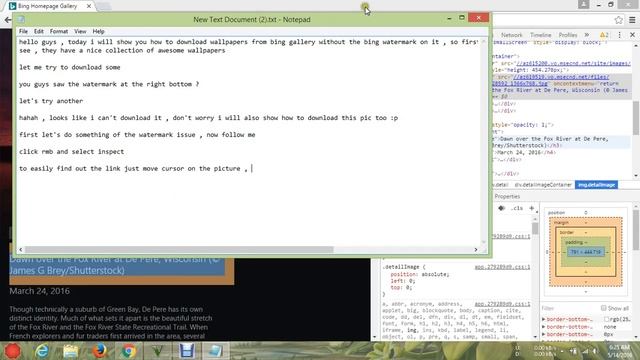Click the volume icon in system tray

tap(596, 351)
